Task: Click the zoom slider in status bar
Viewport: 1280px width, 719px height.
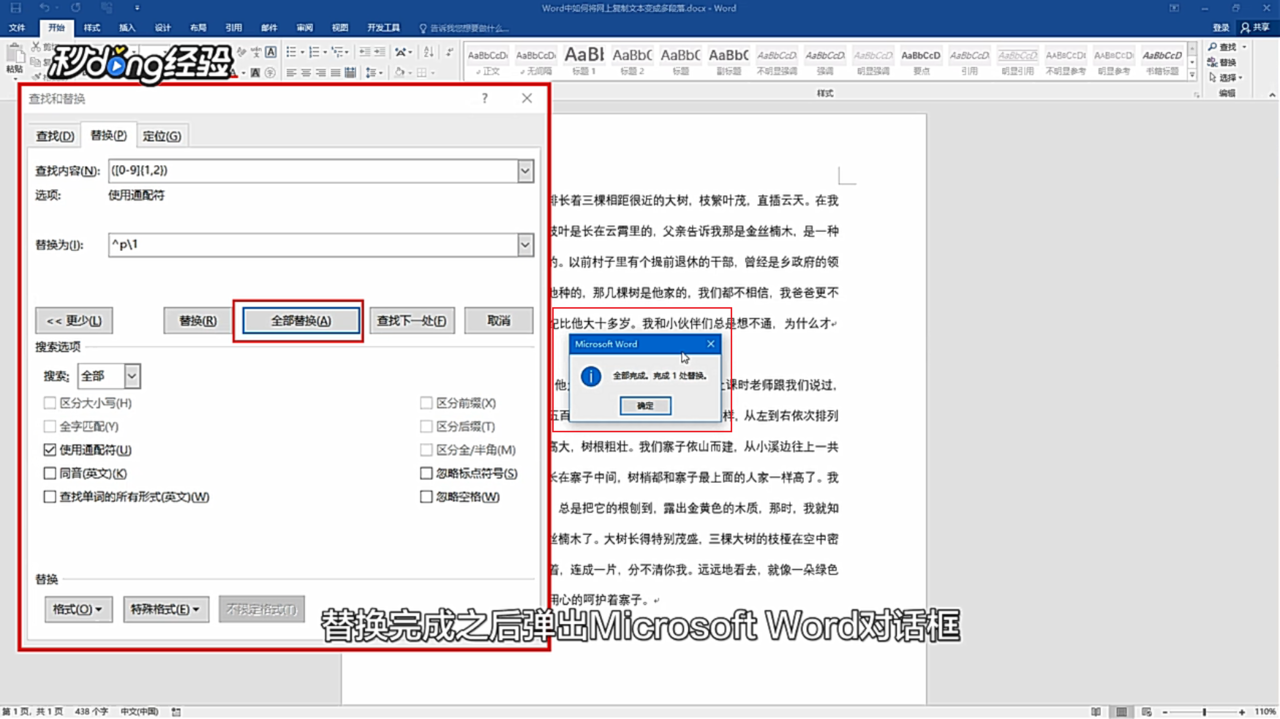Action: tap(1204, 712)
